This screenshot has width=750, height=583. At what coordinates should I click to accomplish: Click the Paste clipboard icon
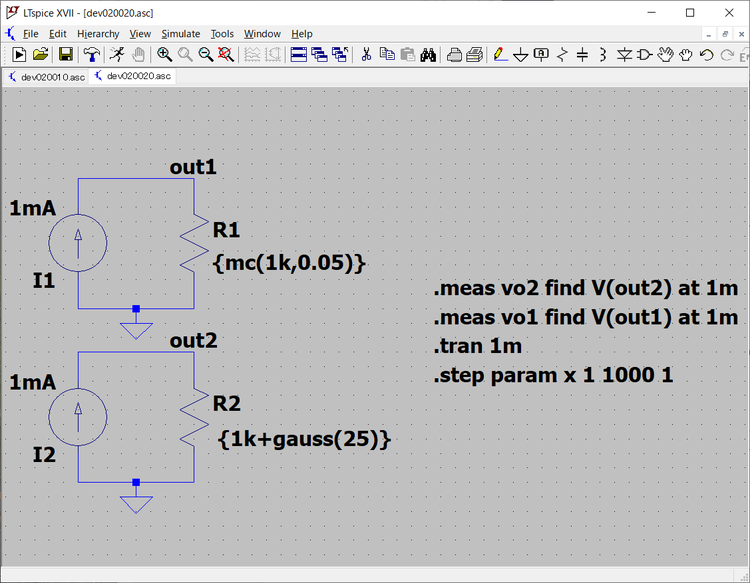408,55
